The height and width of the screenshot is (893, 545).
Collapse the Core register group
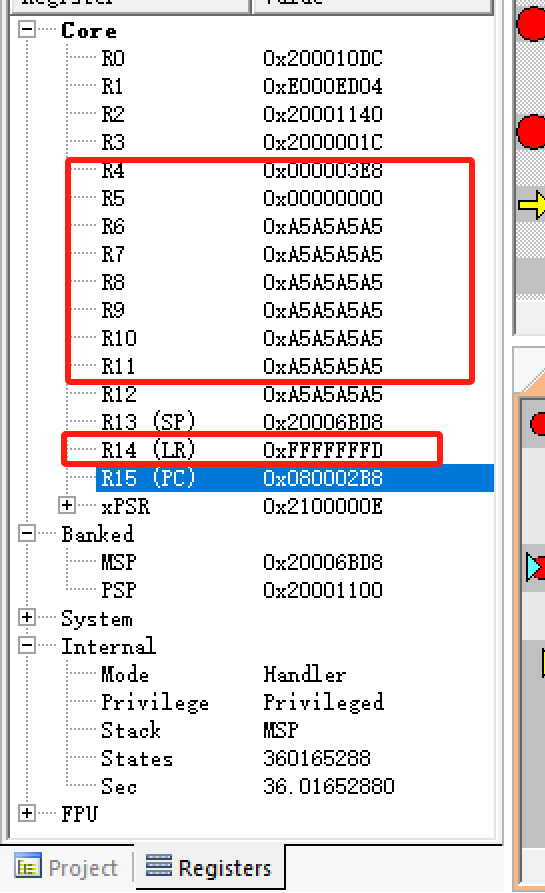pyautogui.click(x=27, y=29)
